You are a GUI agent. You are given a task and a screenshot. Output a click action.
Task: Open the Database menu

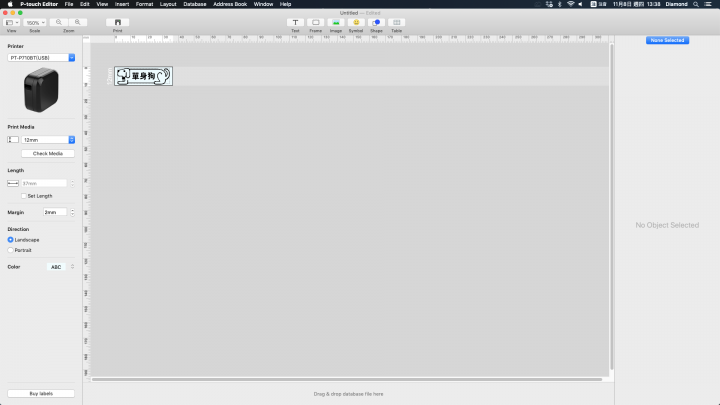(x=195, y=4)
